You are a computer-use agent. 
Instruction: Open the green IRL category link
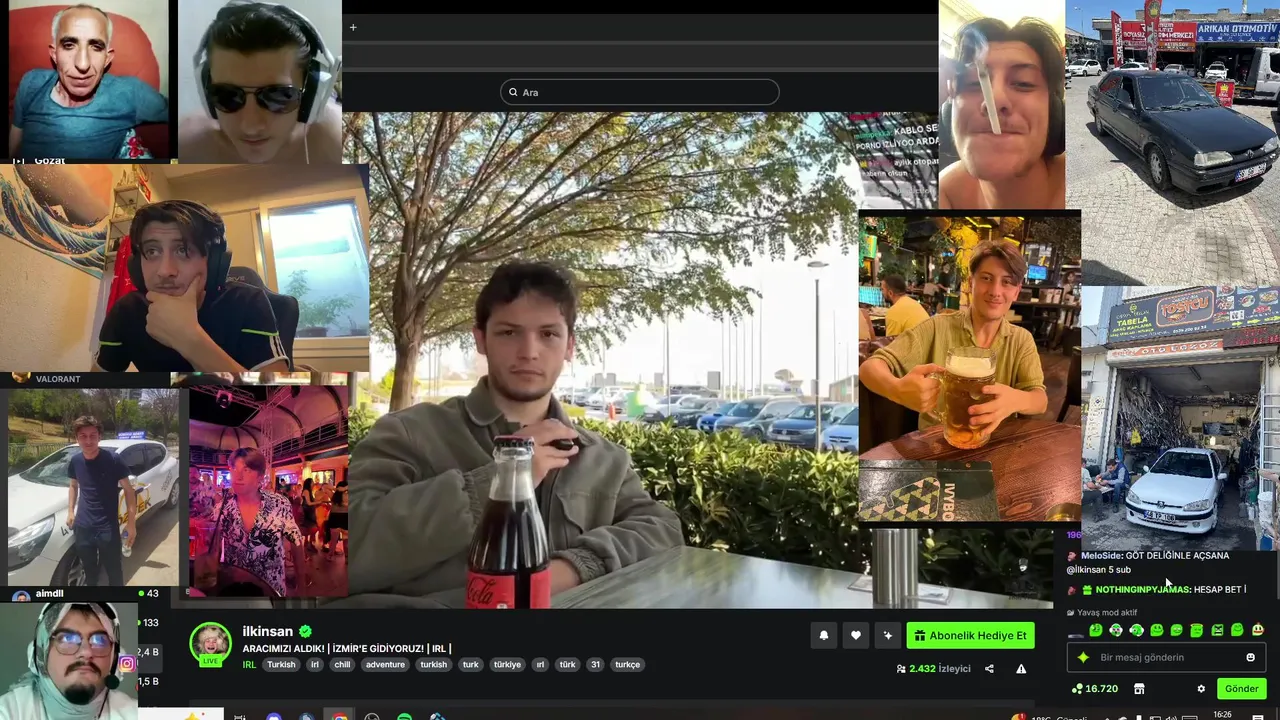click(x=249, y=664)
